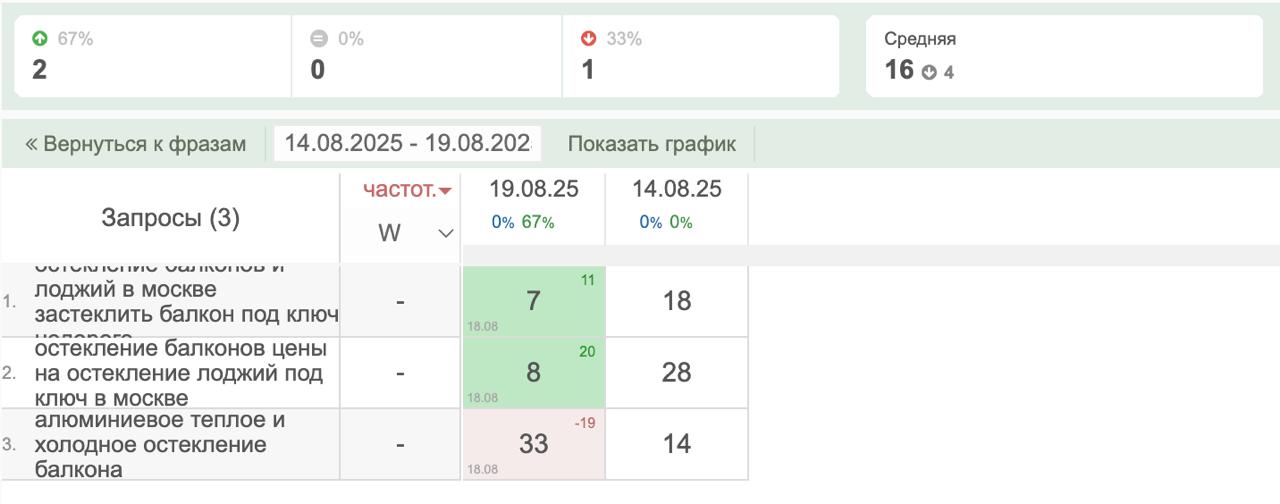Click the green cell with position 8
Screen dimensions: 1280x504
(533, 373)
